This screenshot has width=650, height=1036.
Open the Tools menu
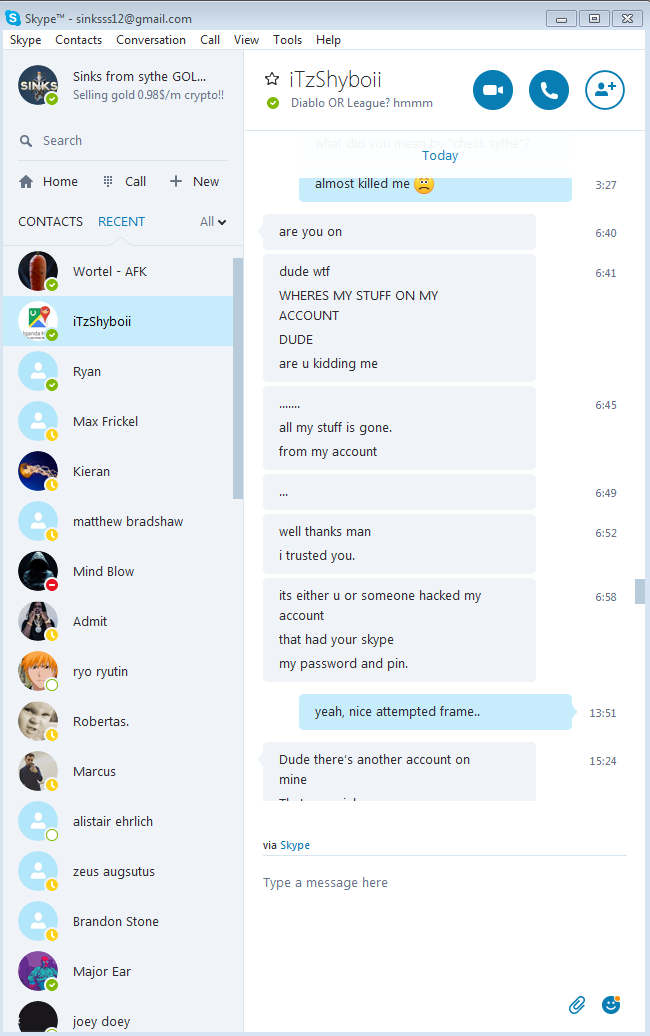click(x=287, y=40)
